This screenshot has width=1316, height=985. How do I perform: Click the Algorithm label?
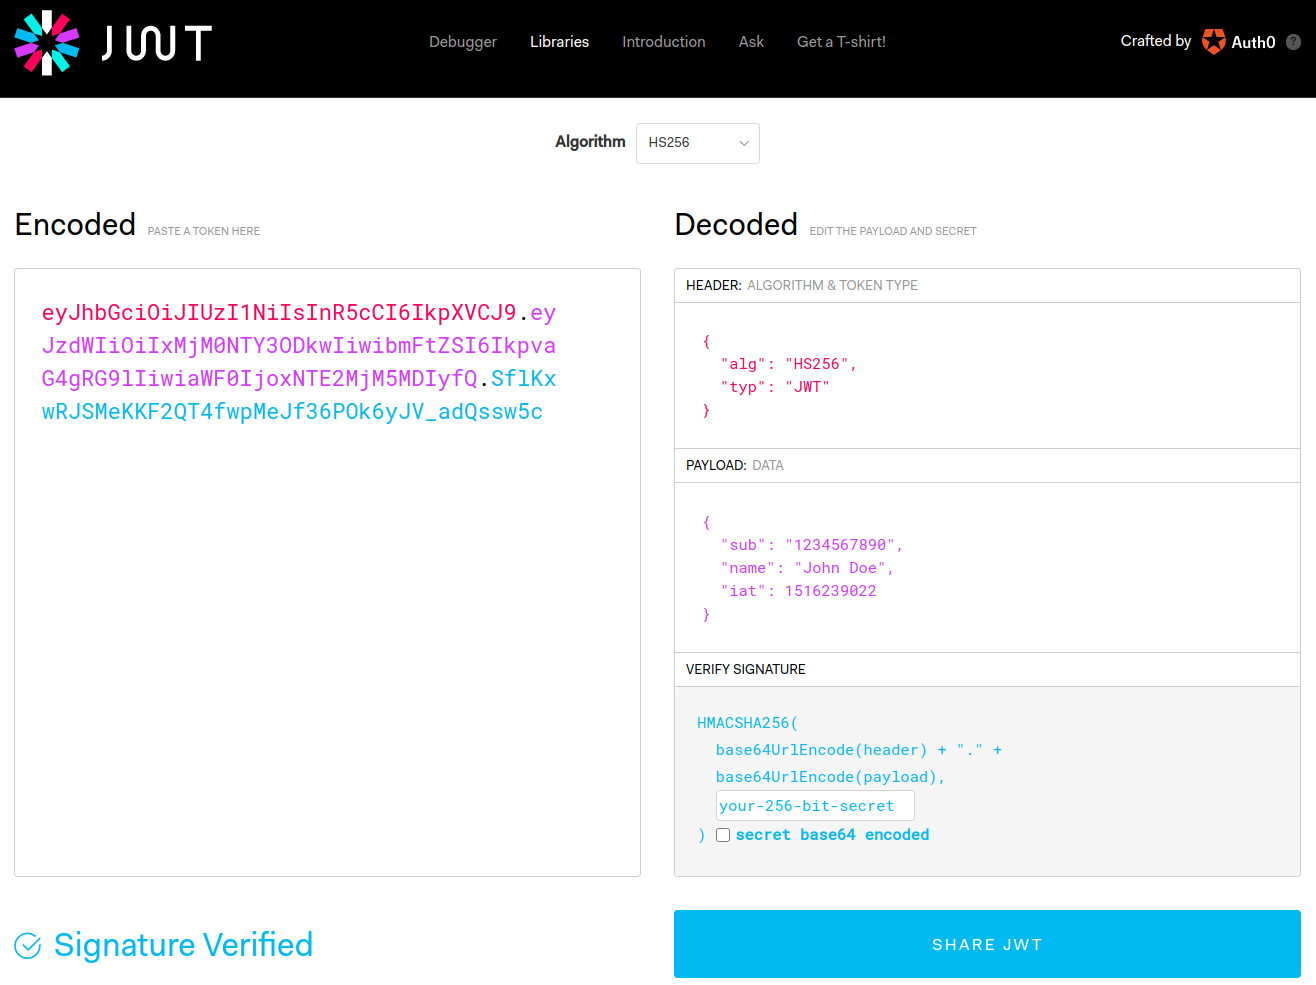[x=590, y=142]
